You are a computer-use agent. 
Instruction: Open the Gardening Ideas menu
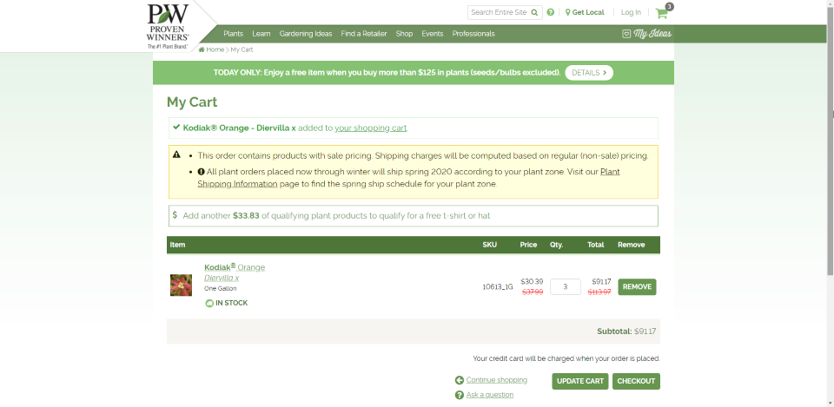tap(305, 34)
